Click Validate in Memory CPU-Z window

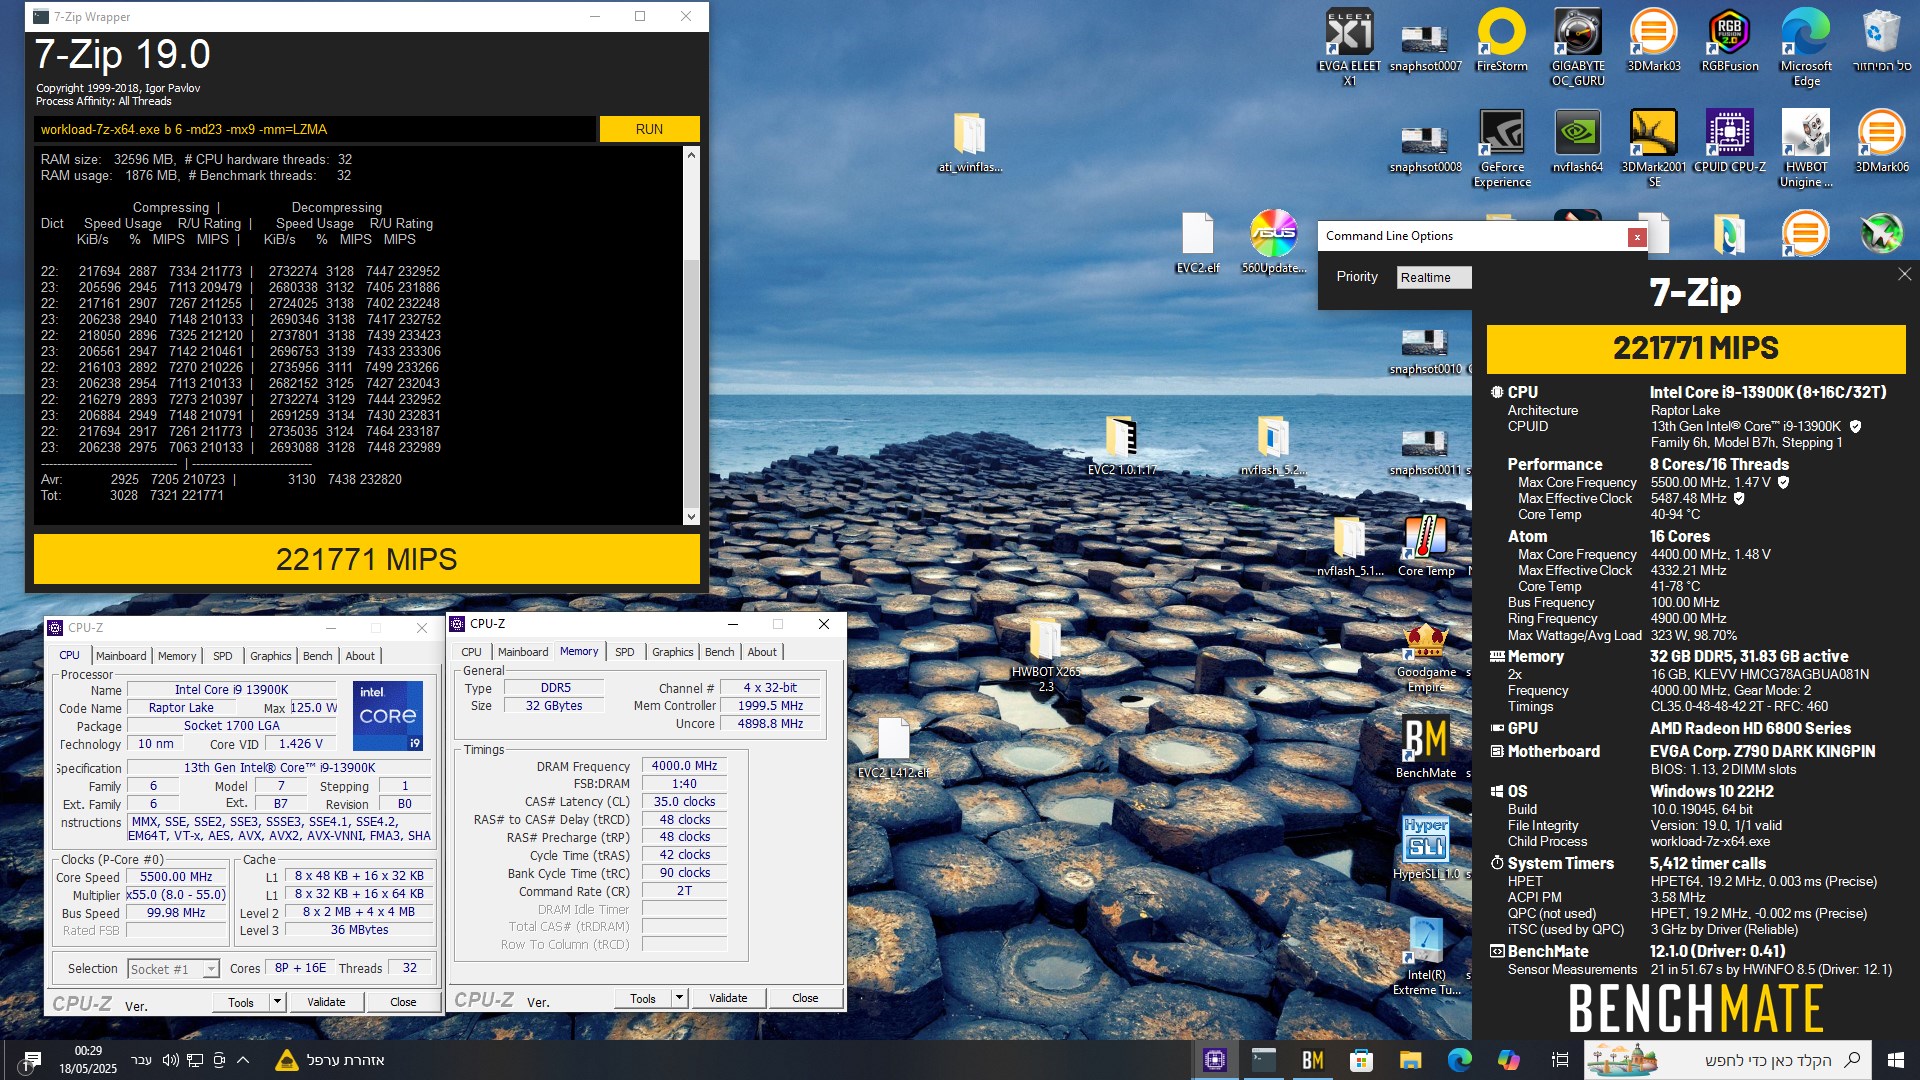pos(728,998)
